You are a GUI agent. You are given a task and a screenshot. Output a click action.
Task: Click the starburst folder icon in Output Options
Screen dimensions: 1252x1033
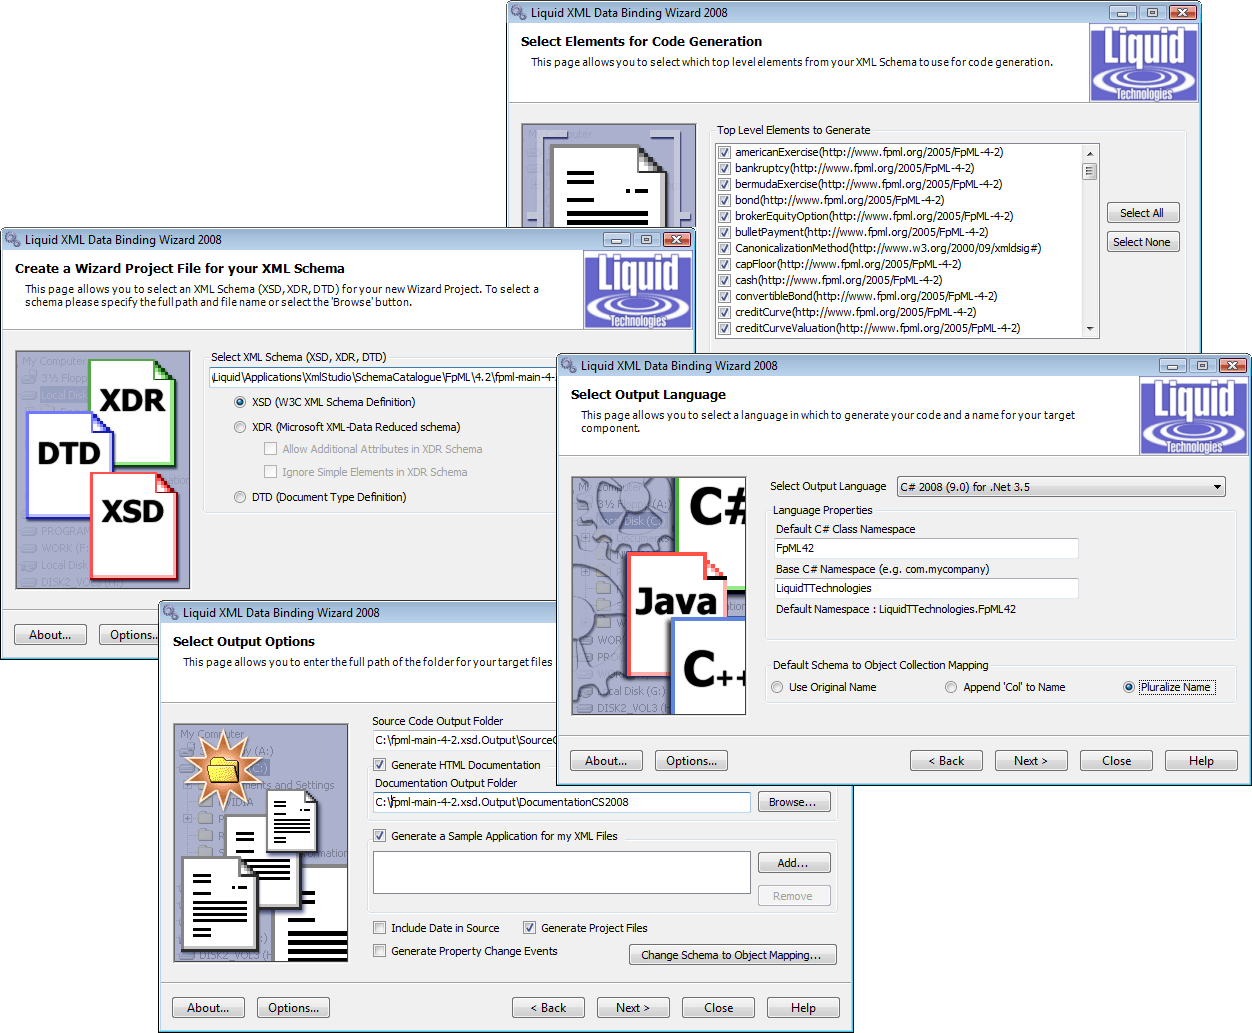pos(221,768)
